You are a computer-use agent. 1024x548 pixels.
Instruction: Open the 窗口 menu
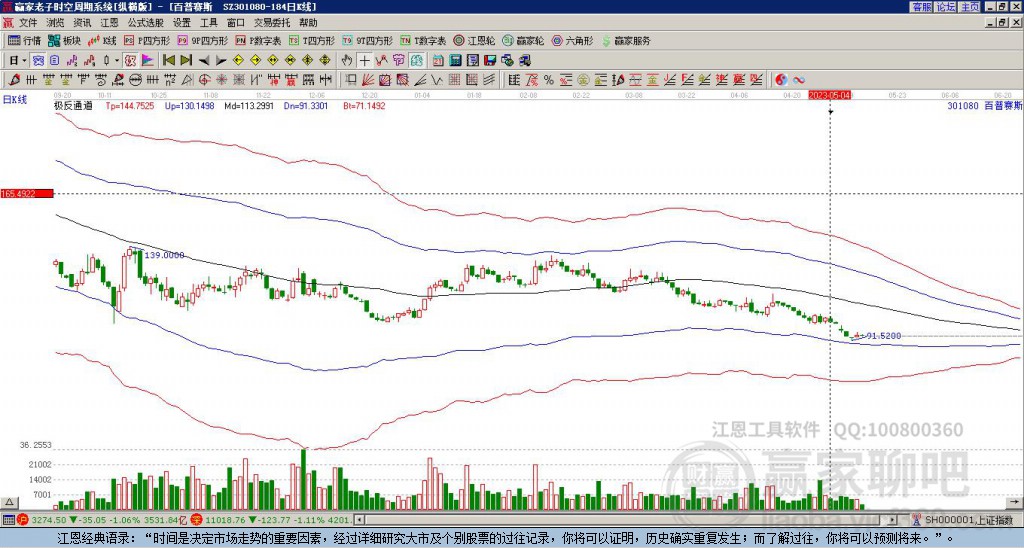click(236, 23)
